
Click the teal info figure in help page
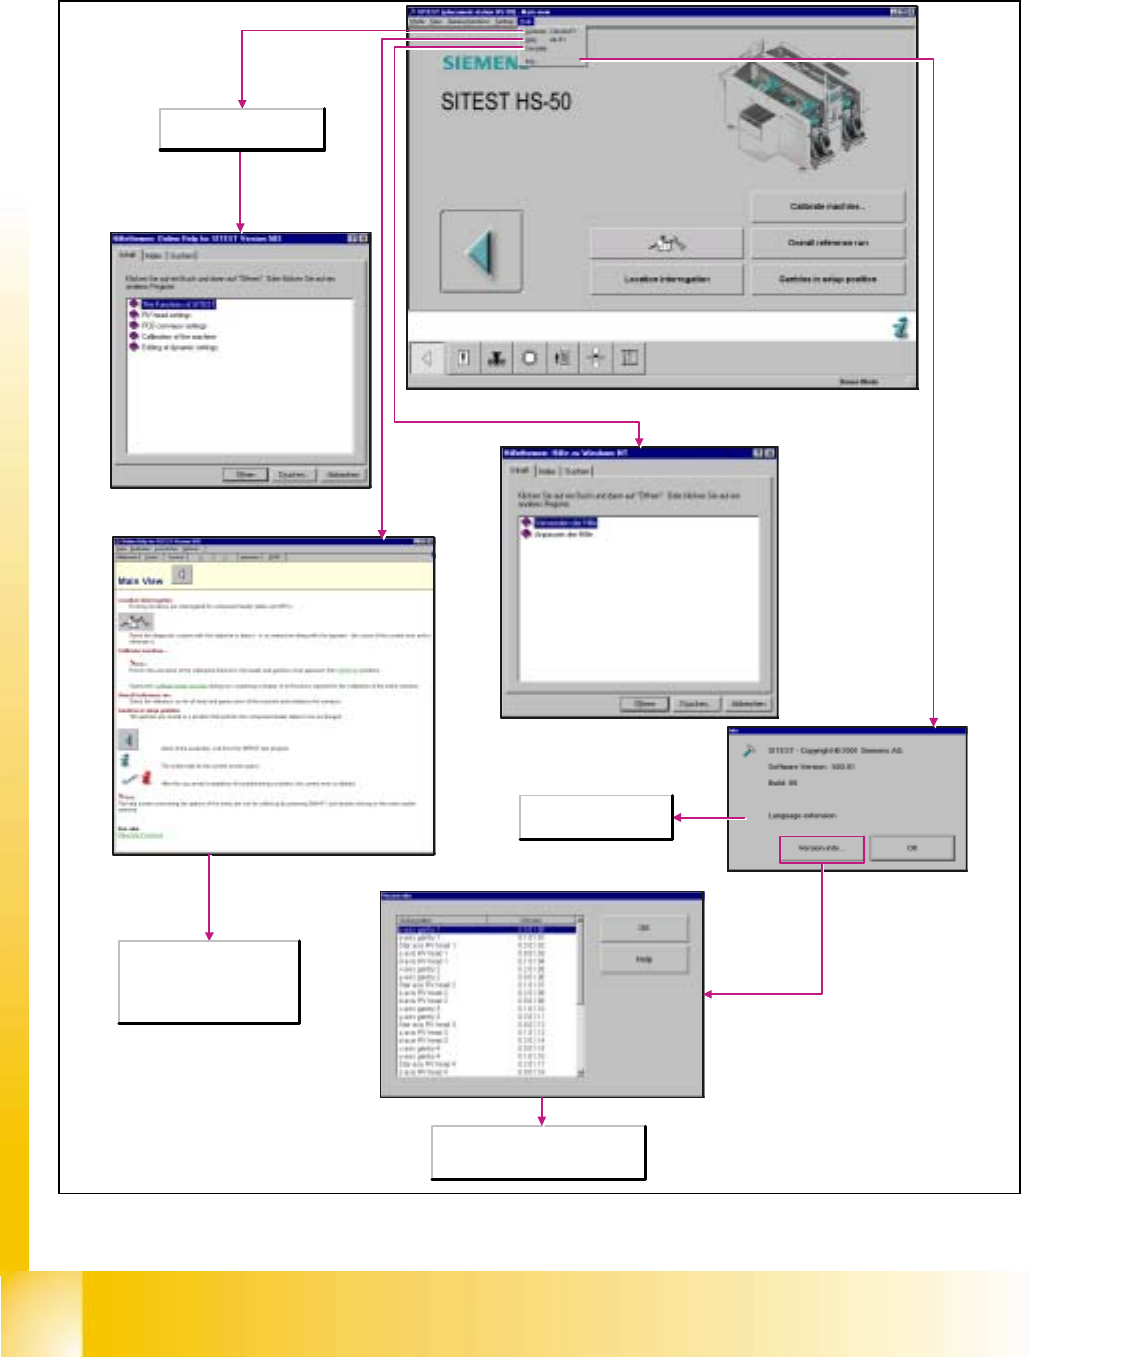point(125,761)
